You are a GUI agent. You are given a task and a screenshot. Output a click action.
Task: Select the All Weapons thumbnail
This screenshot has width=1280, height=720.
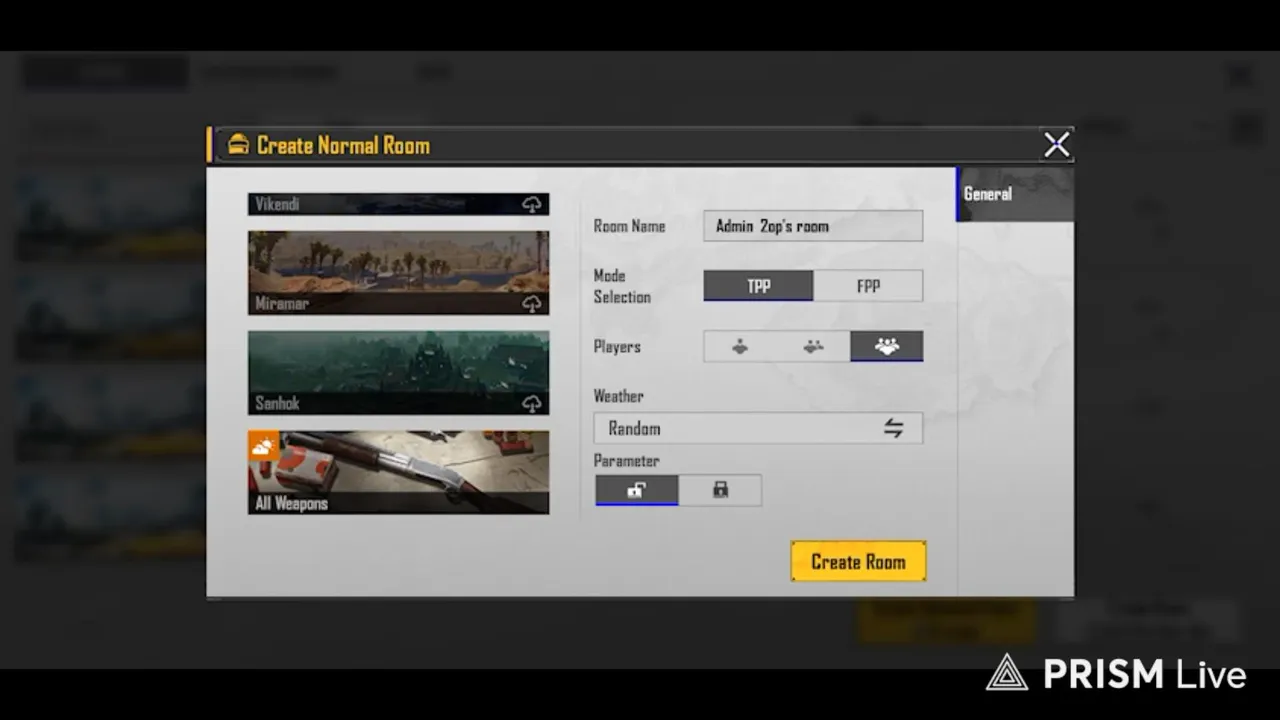point(399,472)
